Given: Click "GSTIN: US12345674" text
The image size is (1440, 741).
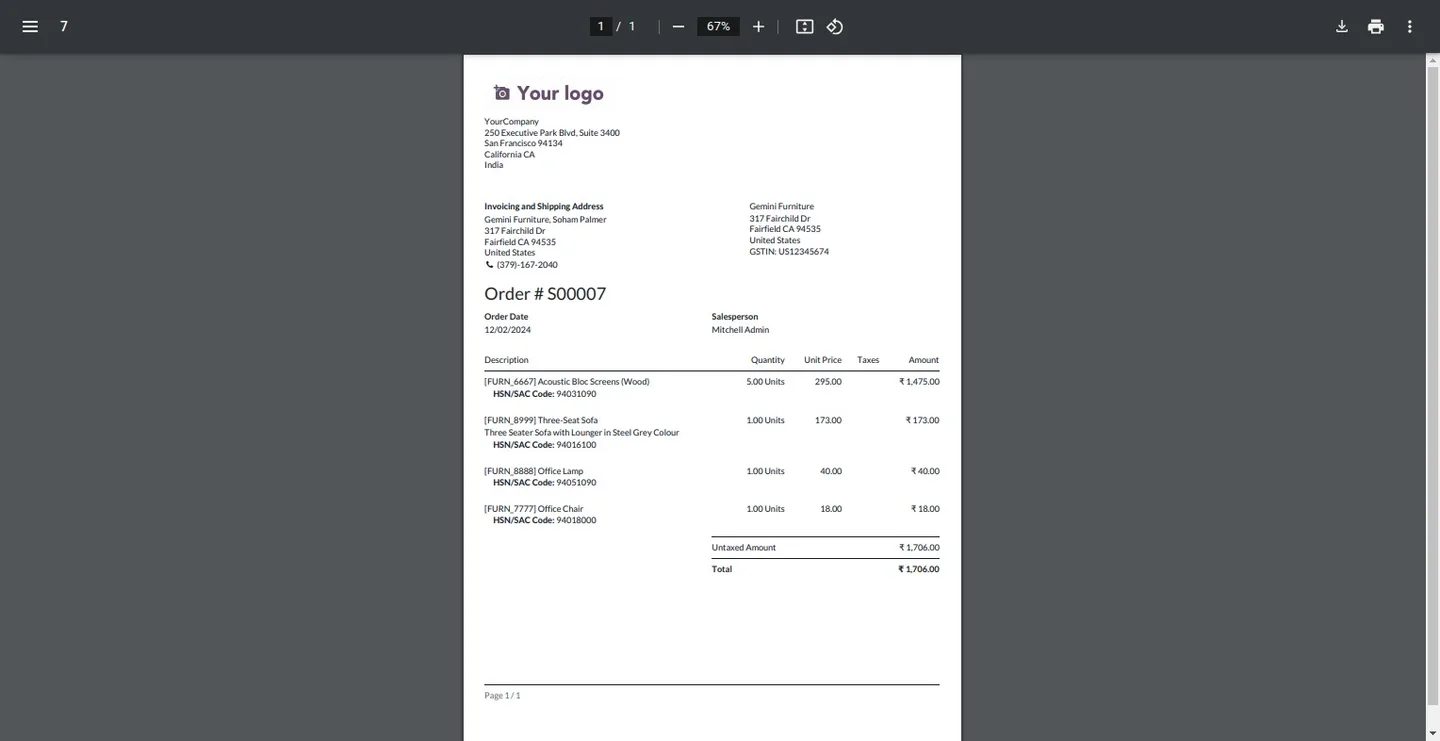Looking at the screenshot, I should 789,252.
